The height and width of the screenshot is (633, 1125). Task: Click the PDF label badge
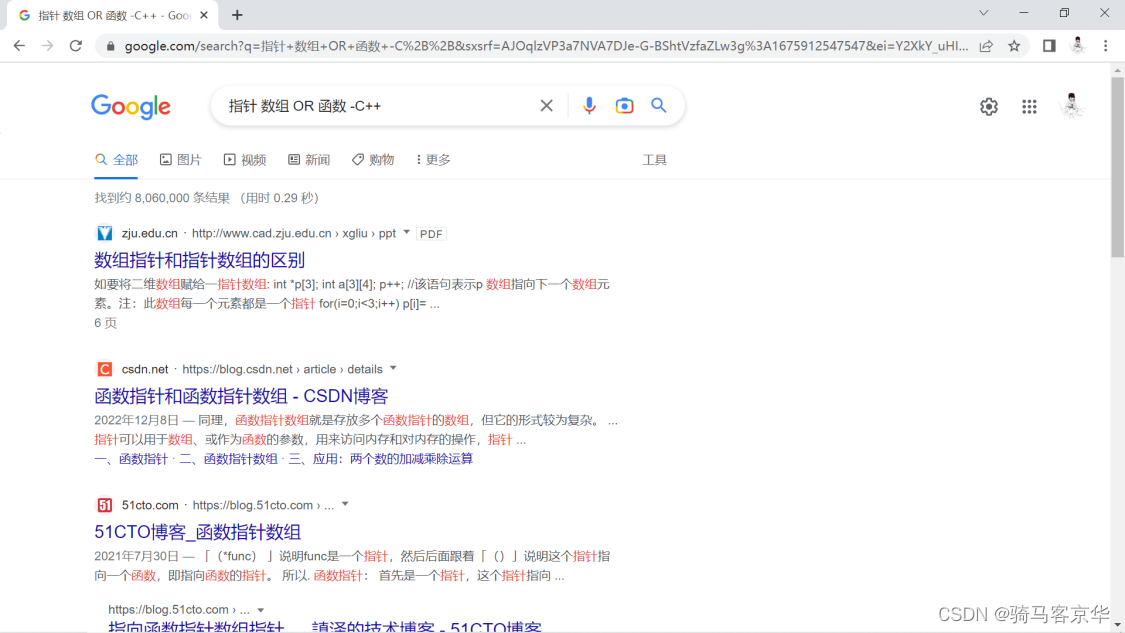pyautogui.click(x=431, y=234)
